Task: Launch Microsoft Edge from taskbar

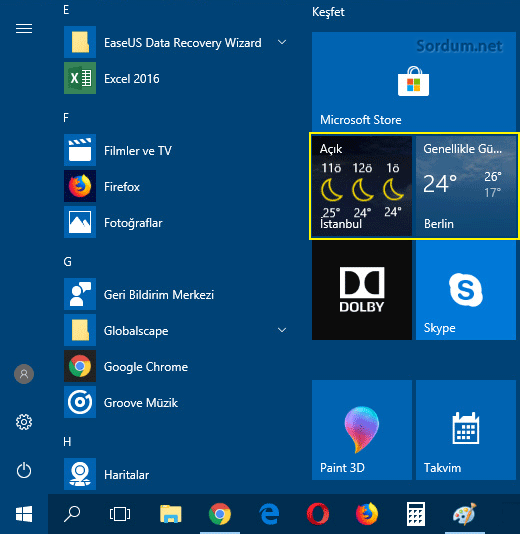Action: 269,514
